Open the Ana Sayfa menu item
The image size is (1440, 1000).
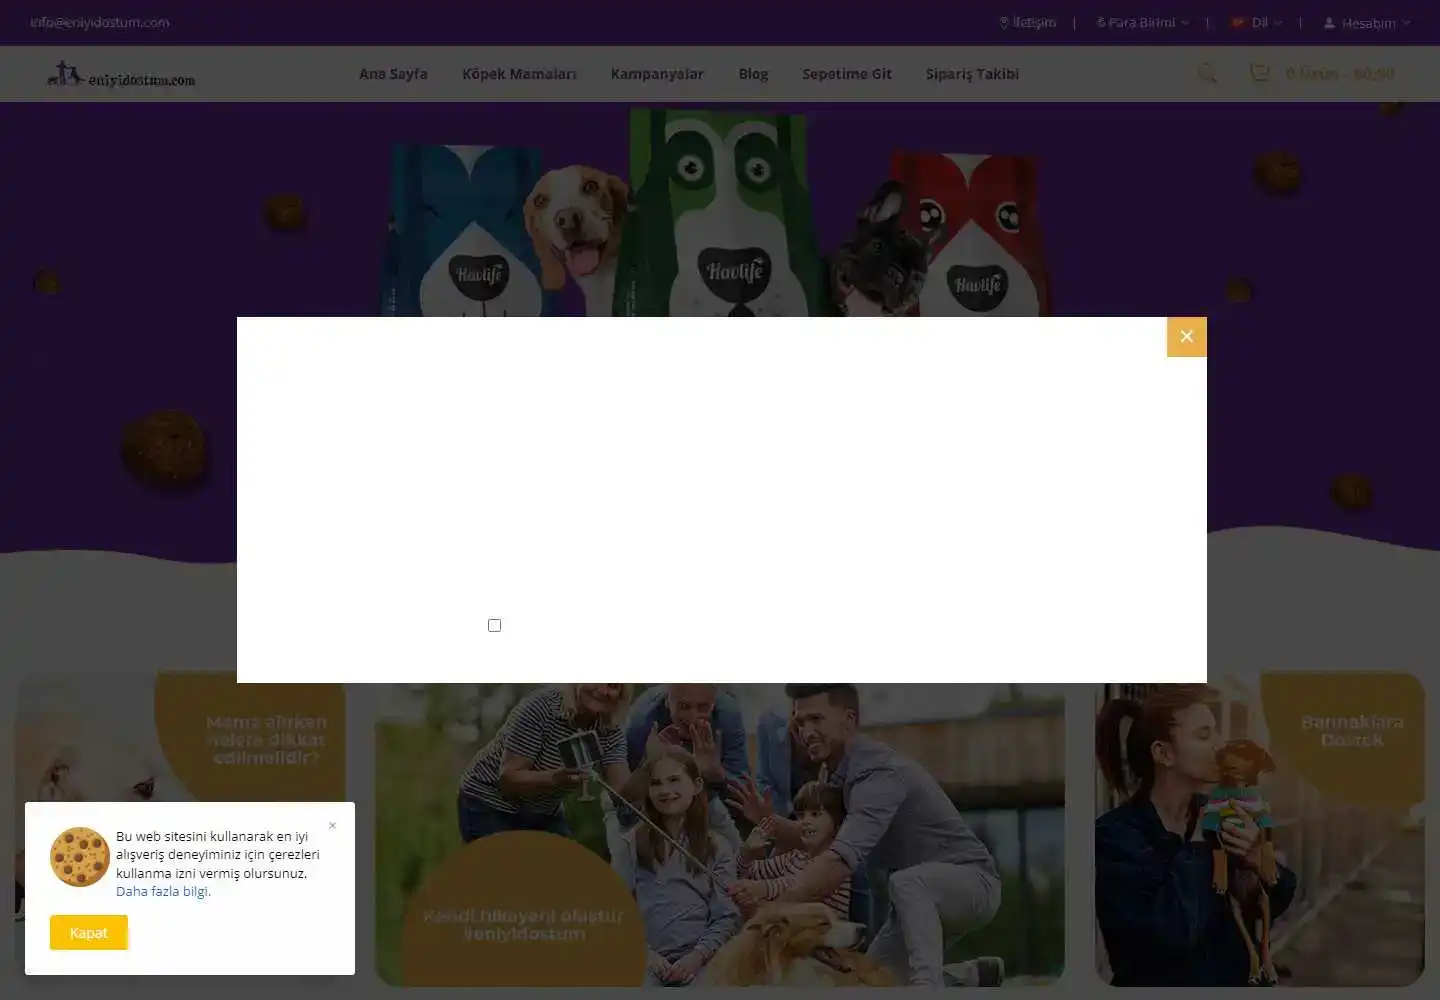point(393,74)
